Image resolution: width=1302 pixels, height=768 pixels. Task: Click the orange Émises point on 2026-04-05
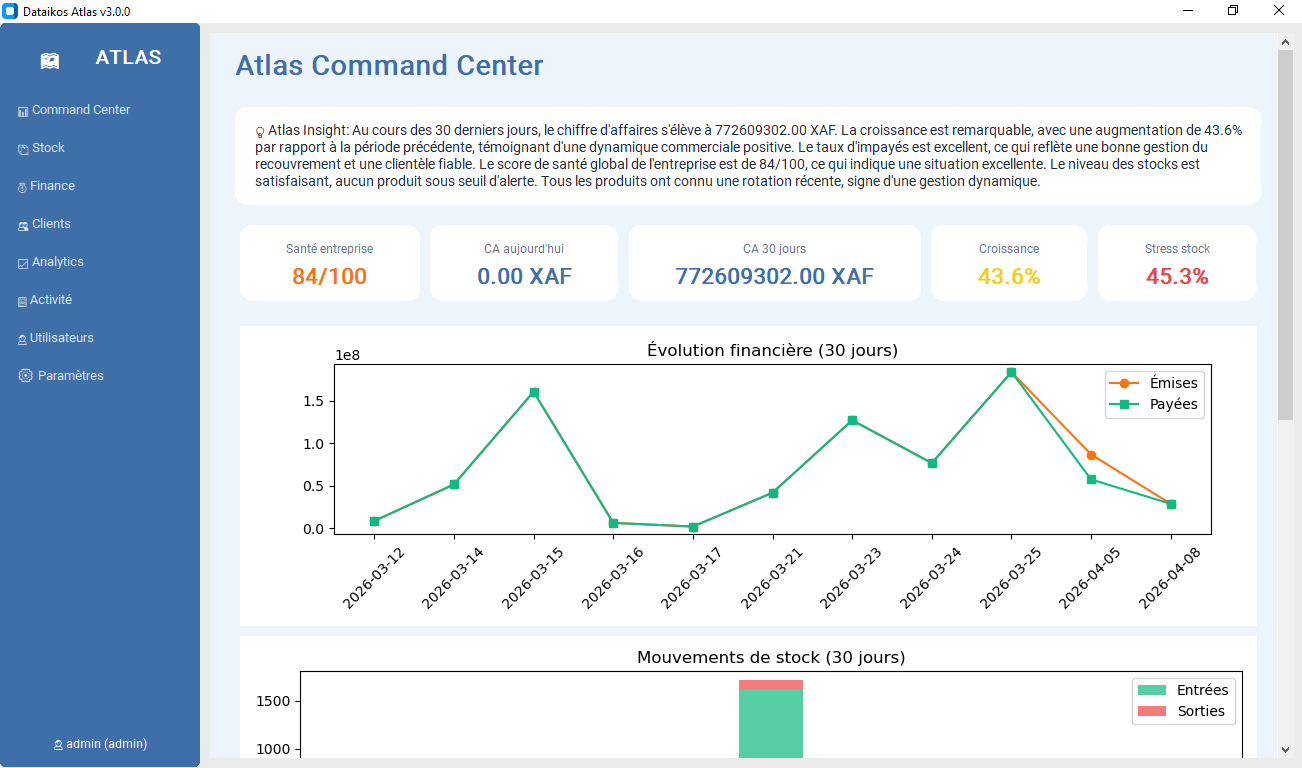pyautogui.click(x=1091, y=455)
